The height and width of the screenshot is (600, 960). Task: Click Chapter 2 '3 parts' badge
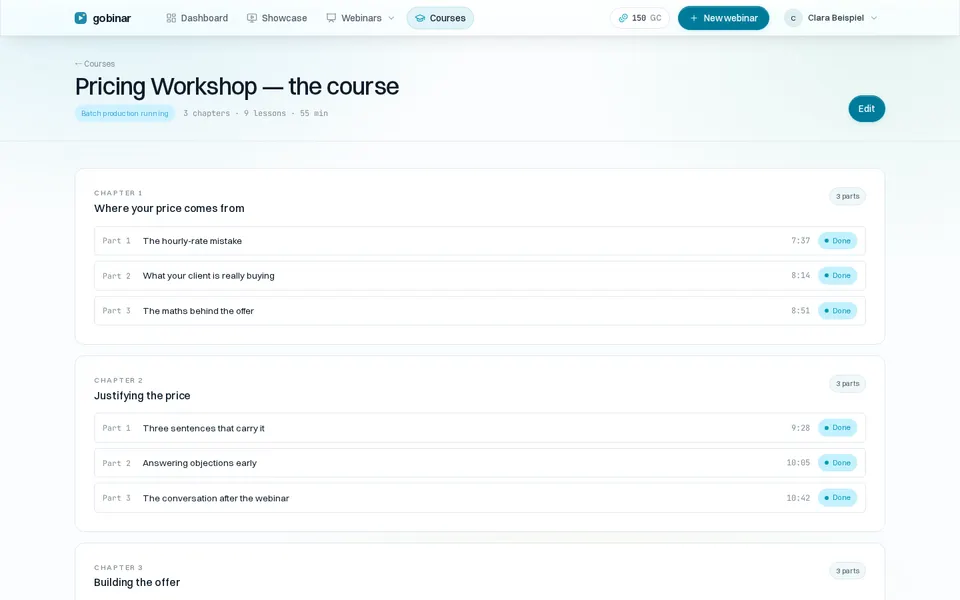click(x=847, y=384)
